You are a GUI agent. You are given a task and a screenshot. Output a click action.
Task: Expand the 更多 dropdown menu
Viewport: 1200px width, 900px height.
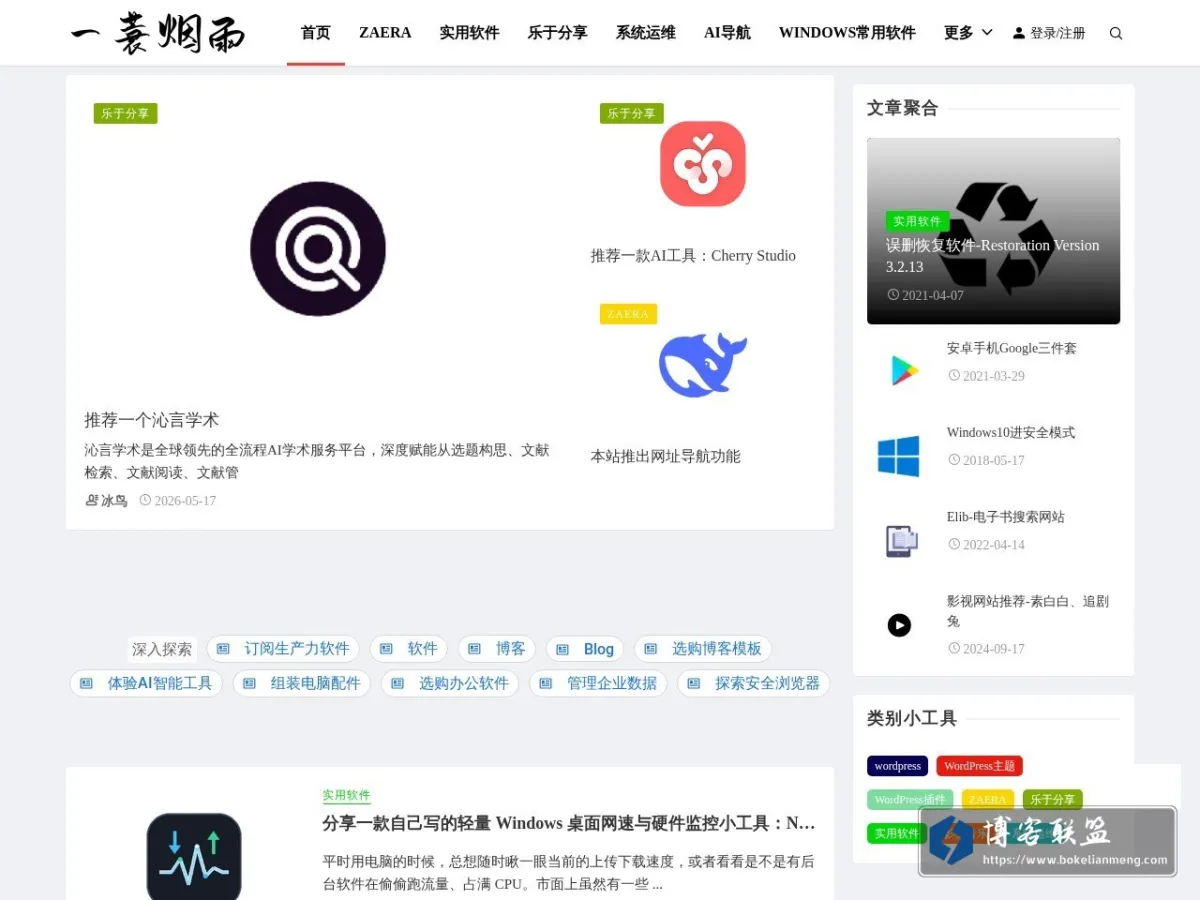click(968, 33)
